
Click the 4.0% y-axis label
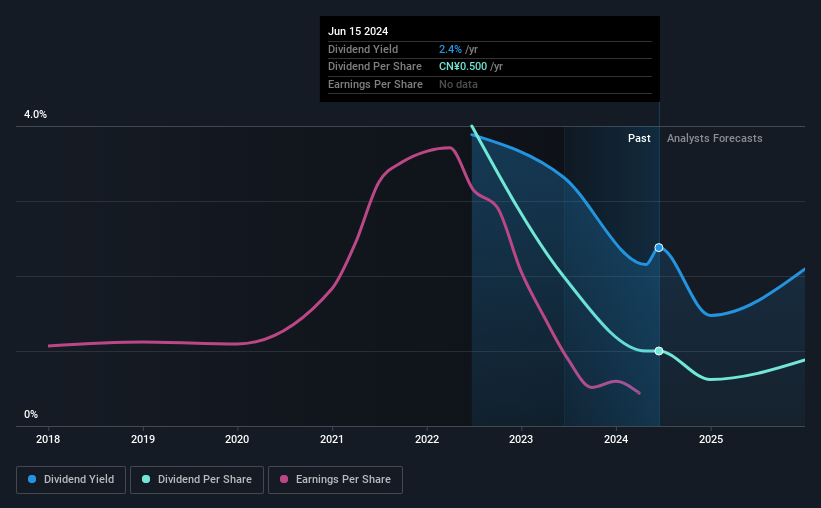pos(35,115)
